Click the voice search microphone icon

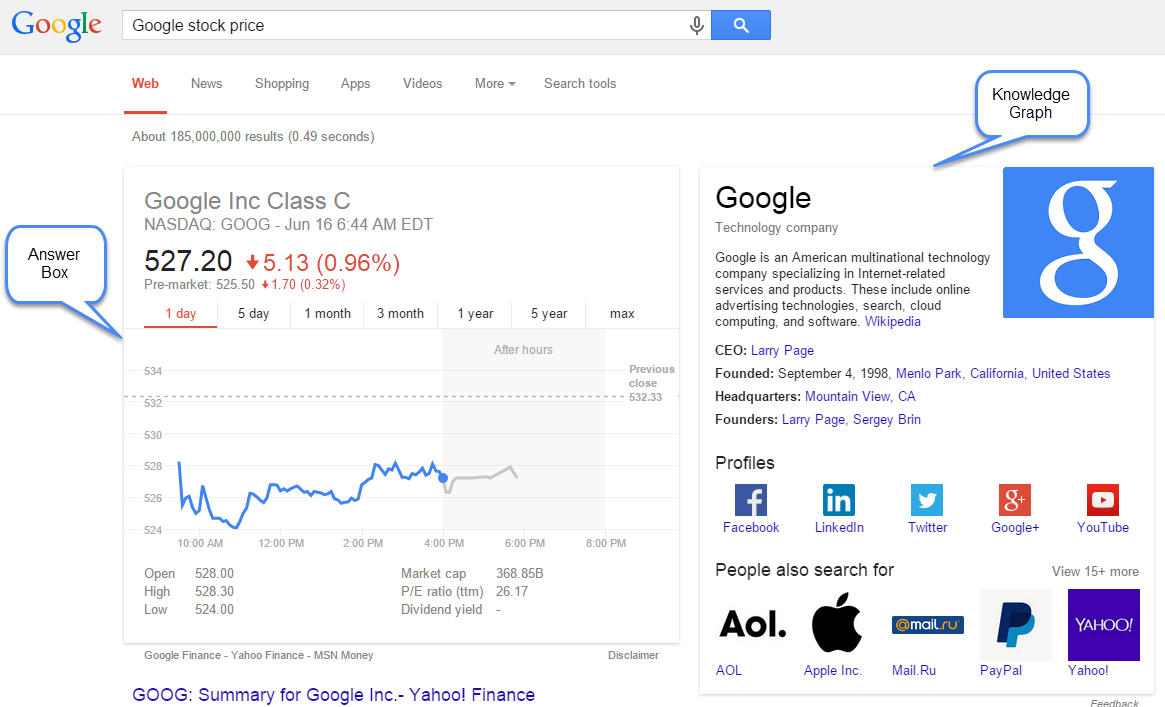coord(697,26)
